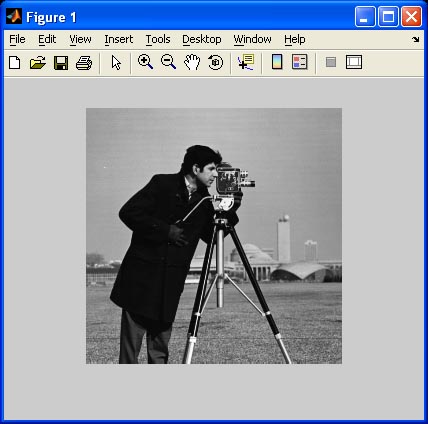Turn on the Data Cursor tool
The image size is (428, 424).
point(246,62)
